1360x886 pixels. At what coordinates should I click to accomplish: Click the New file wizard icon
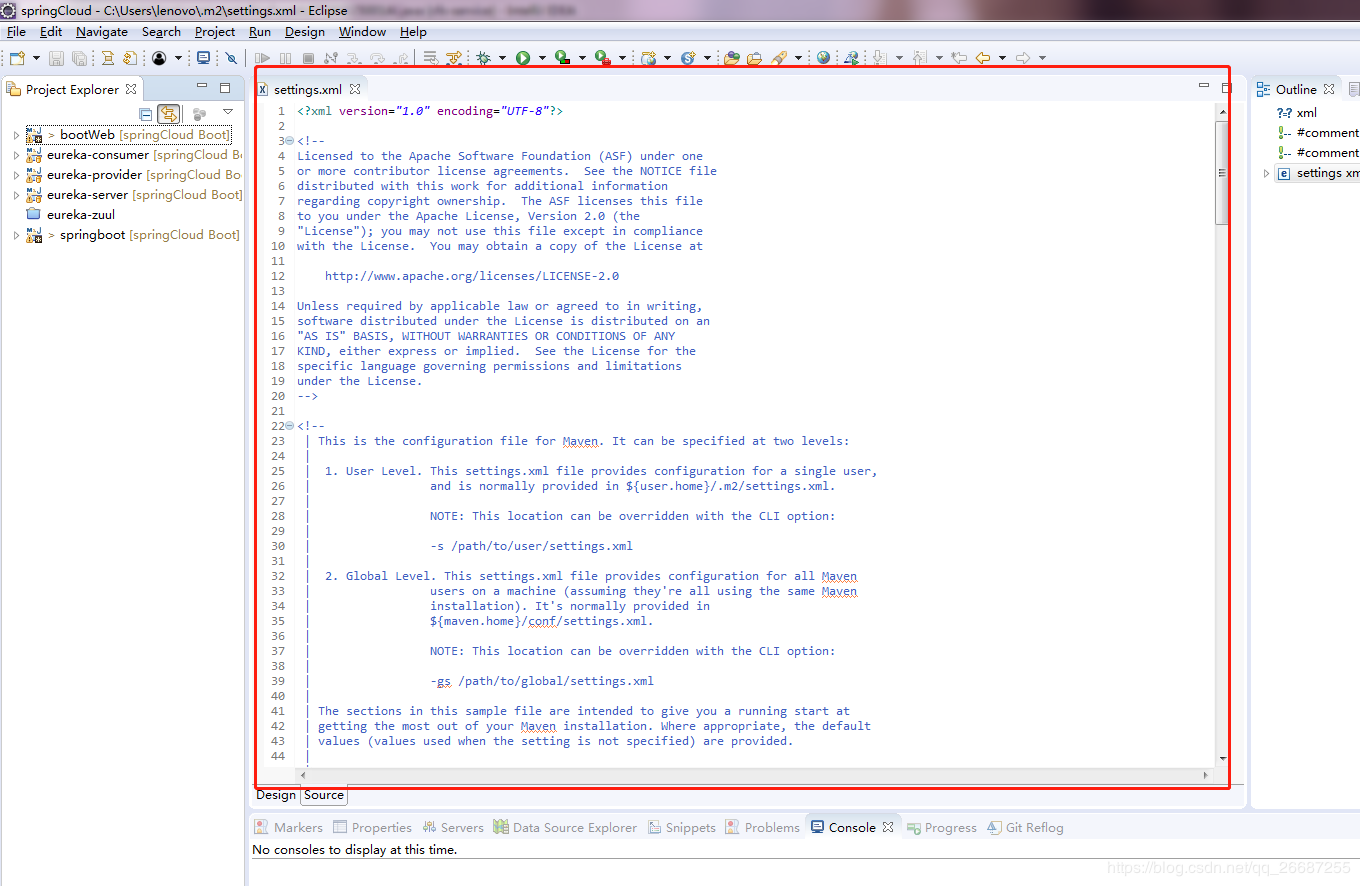point(17,59)
